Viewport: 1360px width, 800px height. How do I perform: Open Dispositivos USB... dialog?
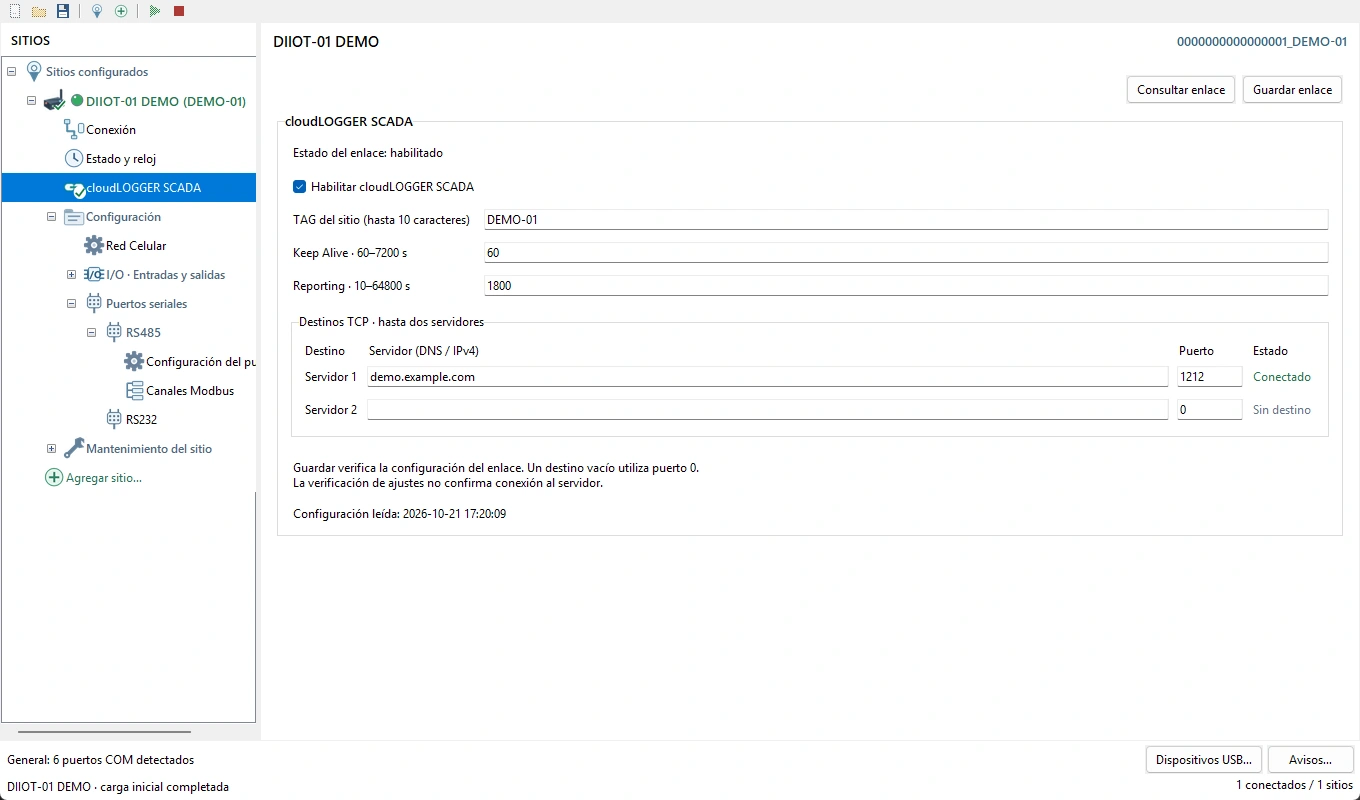[x=1204, y=759]
